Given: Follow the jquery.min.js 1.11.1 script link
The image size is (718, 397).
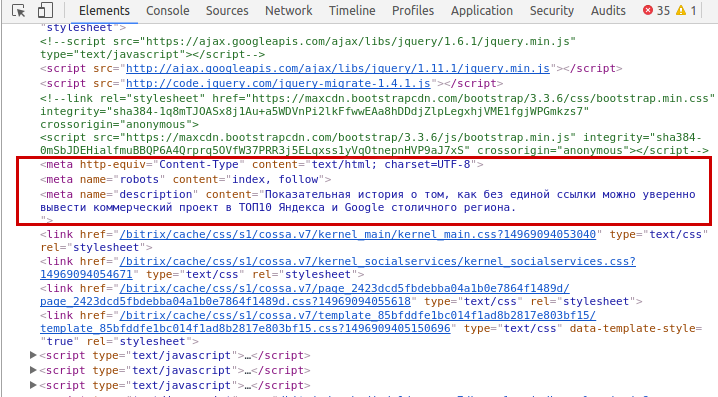Looking at the screenshot, I should [338, 68].
